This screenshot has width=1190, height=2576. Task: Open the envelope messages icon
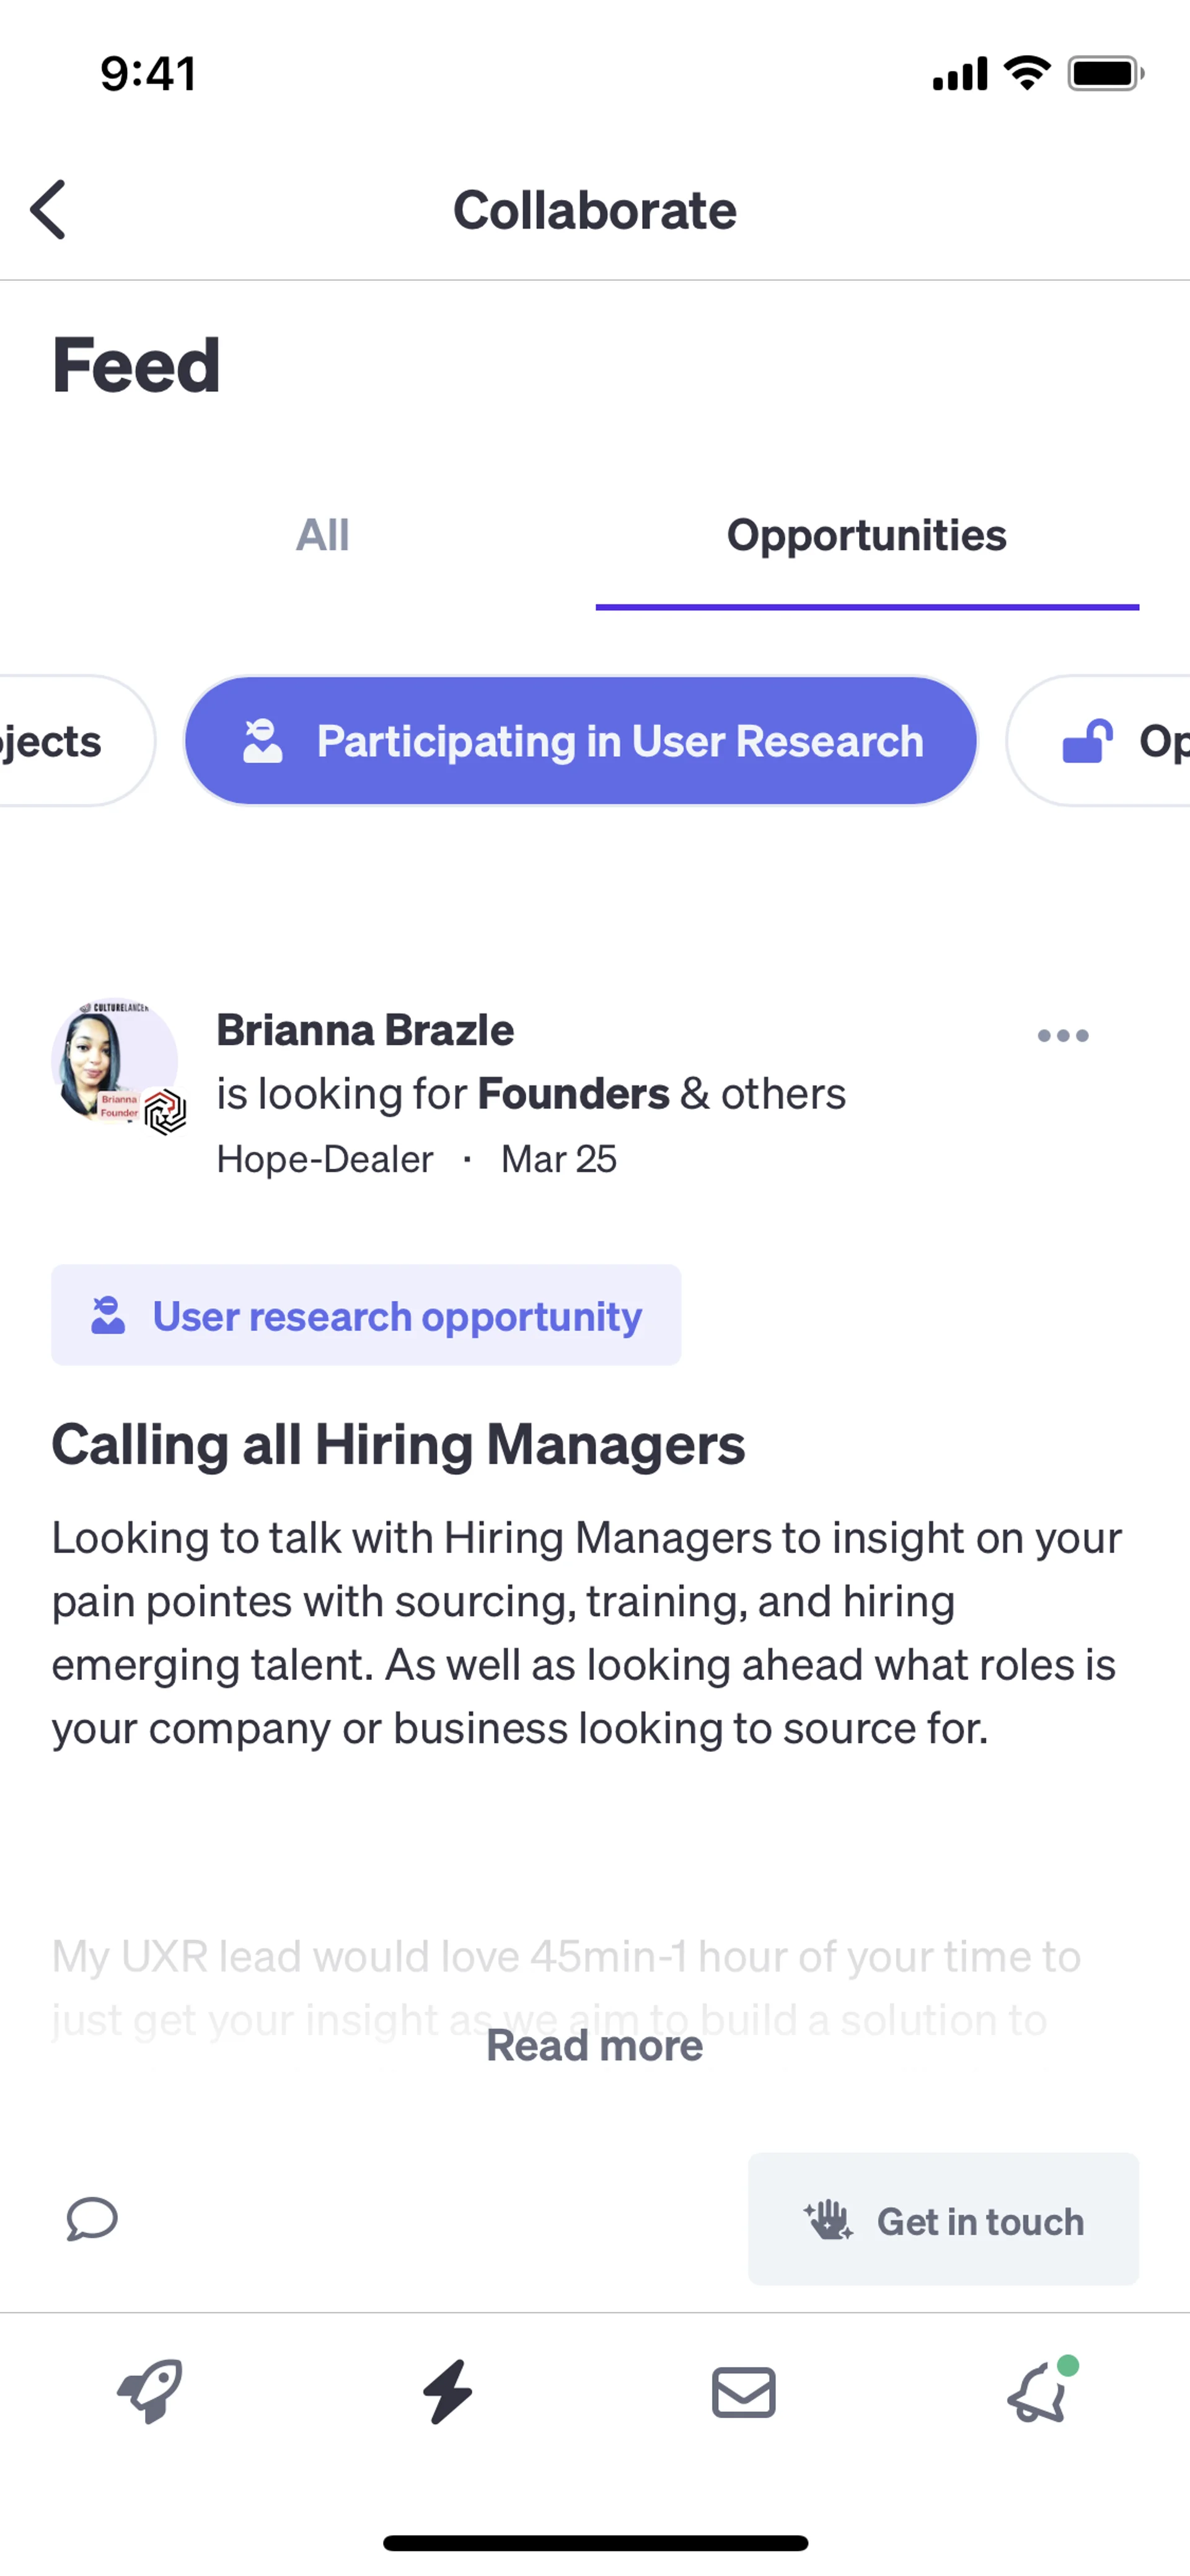pos(743,2391)
